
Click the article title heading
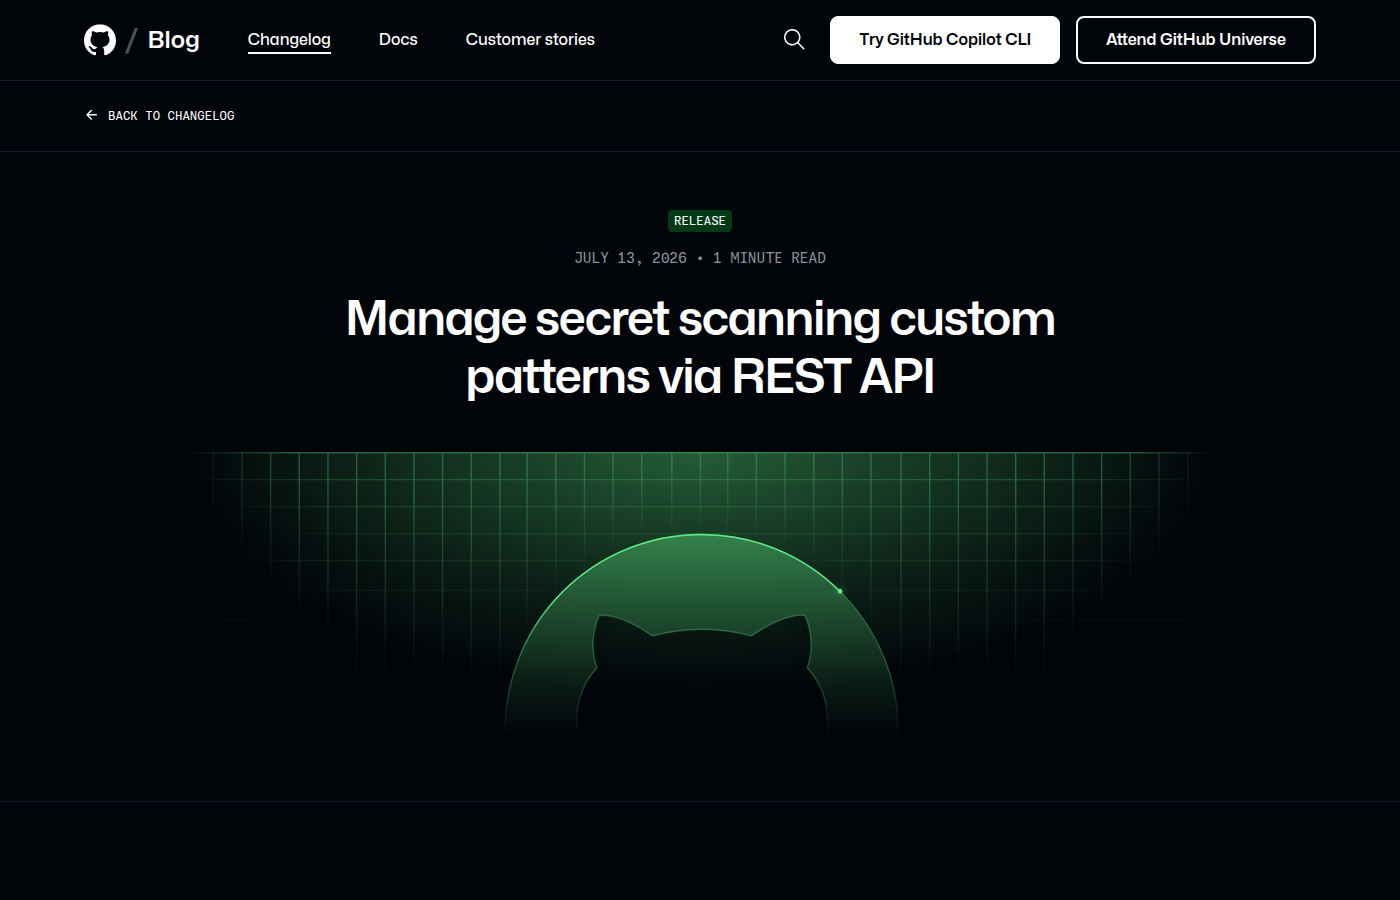tap(700, 347)
